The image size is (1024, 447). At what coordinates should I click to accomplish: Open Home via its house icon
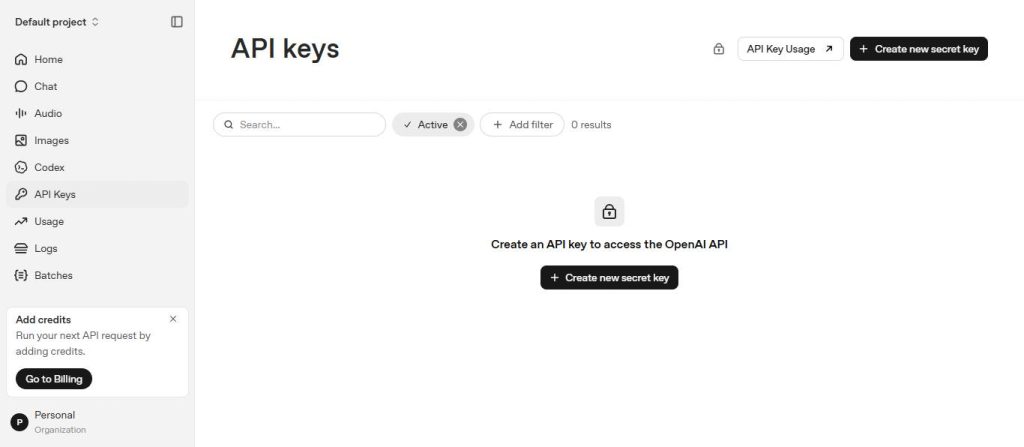(21, 59)
